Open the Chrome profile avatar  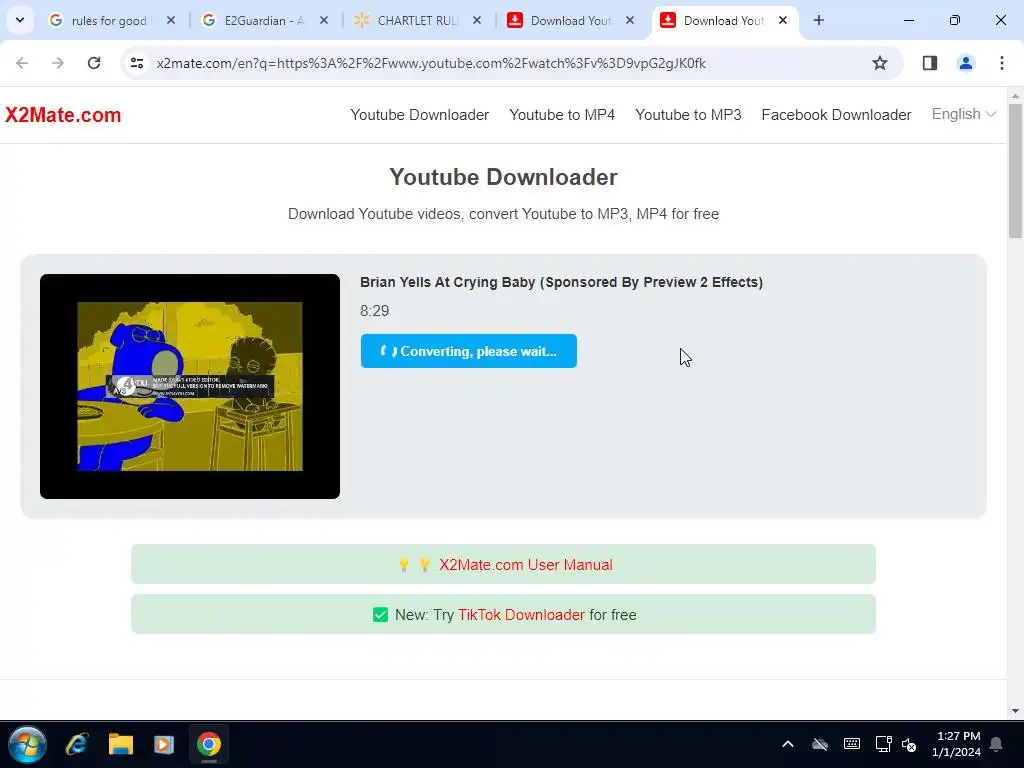point(966,63)
